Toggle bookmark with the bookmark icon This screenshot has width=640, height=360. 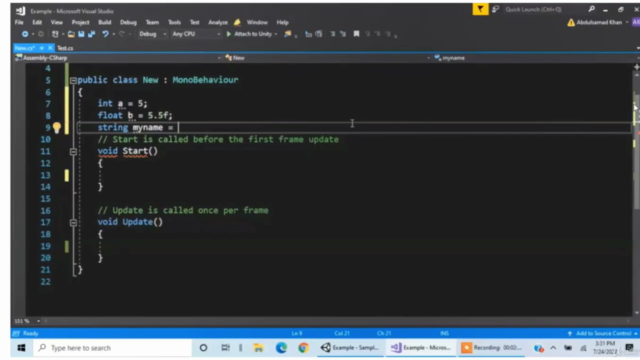[356, 34]
